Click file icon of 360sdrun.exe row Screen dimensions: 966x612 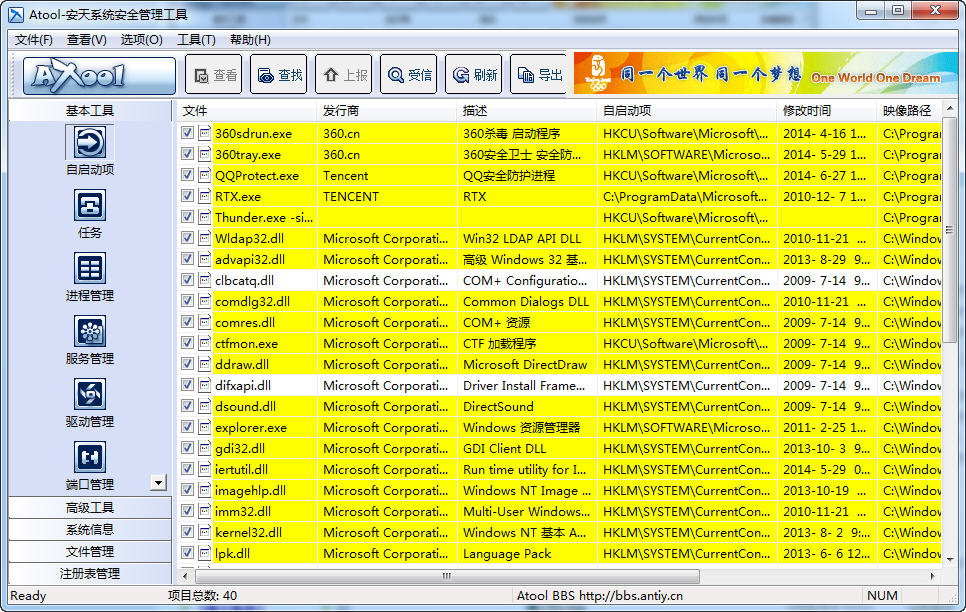205,133
